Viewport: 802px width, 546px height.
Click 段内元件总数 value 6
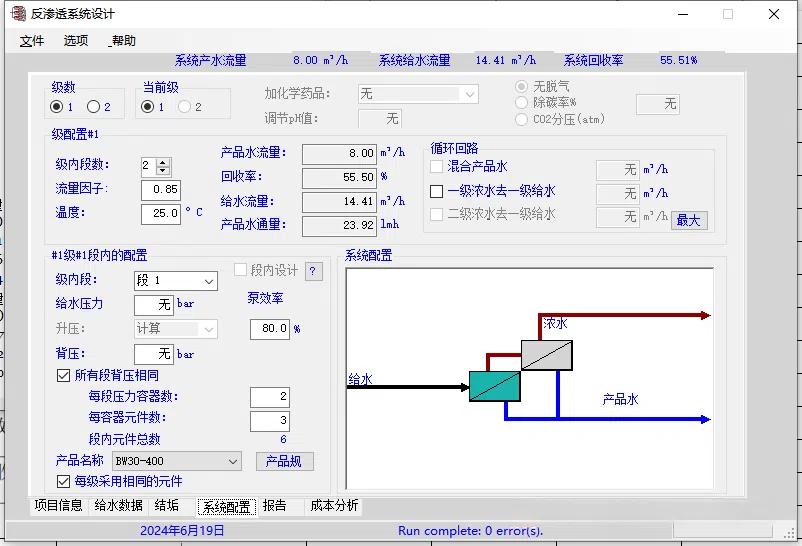tap(283, 439)
